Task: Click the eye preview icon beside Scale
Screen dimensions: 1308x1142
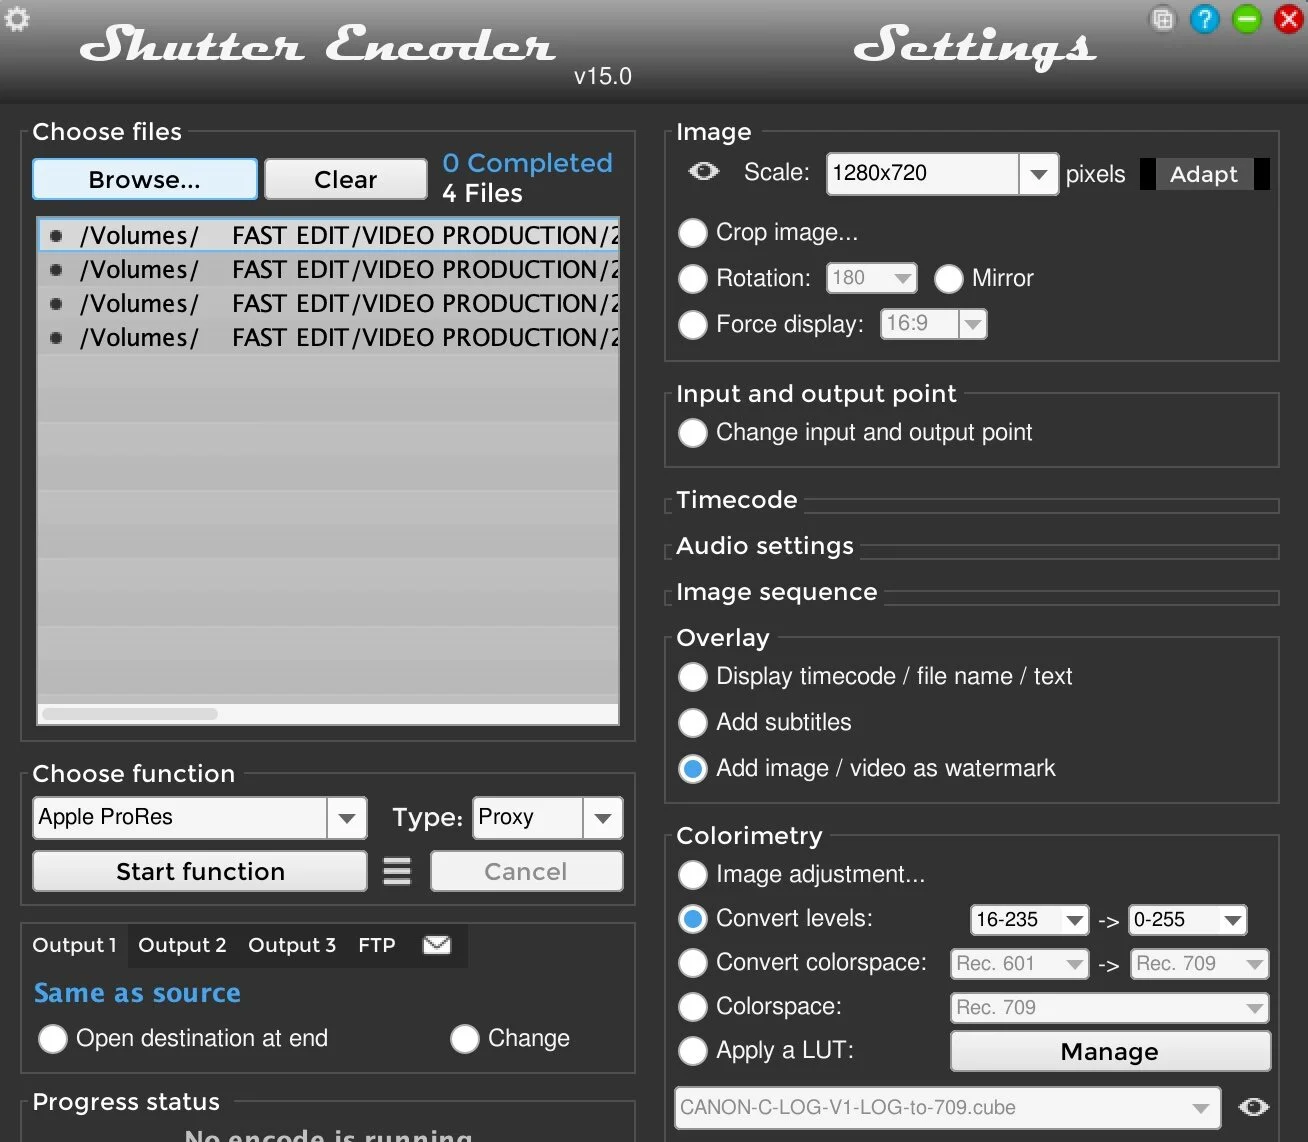Action: click(704, 172)
